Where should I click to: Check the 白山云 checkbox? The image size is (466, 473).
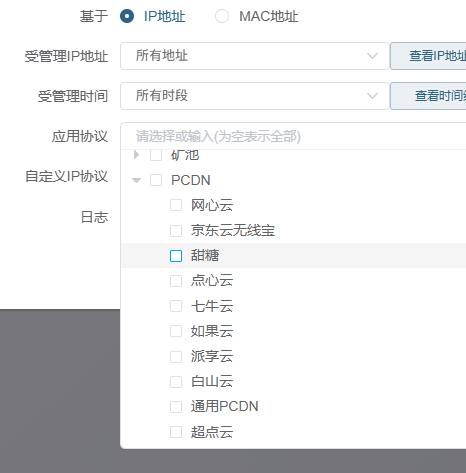point(176,382)
